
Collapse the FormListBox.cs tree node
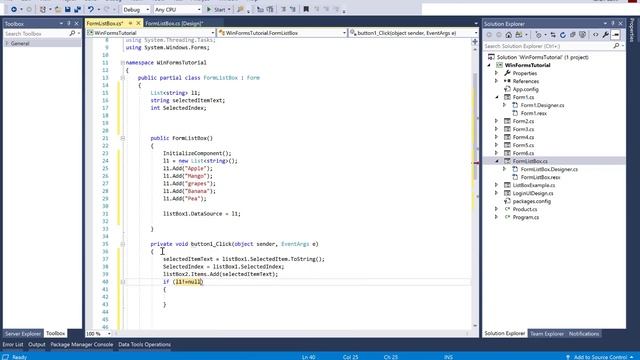click(x=497, y=161)
